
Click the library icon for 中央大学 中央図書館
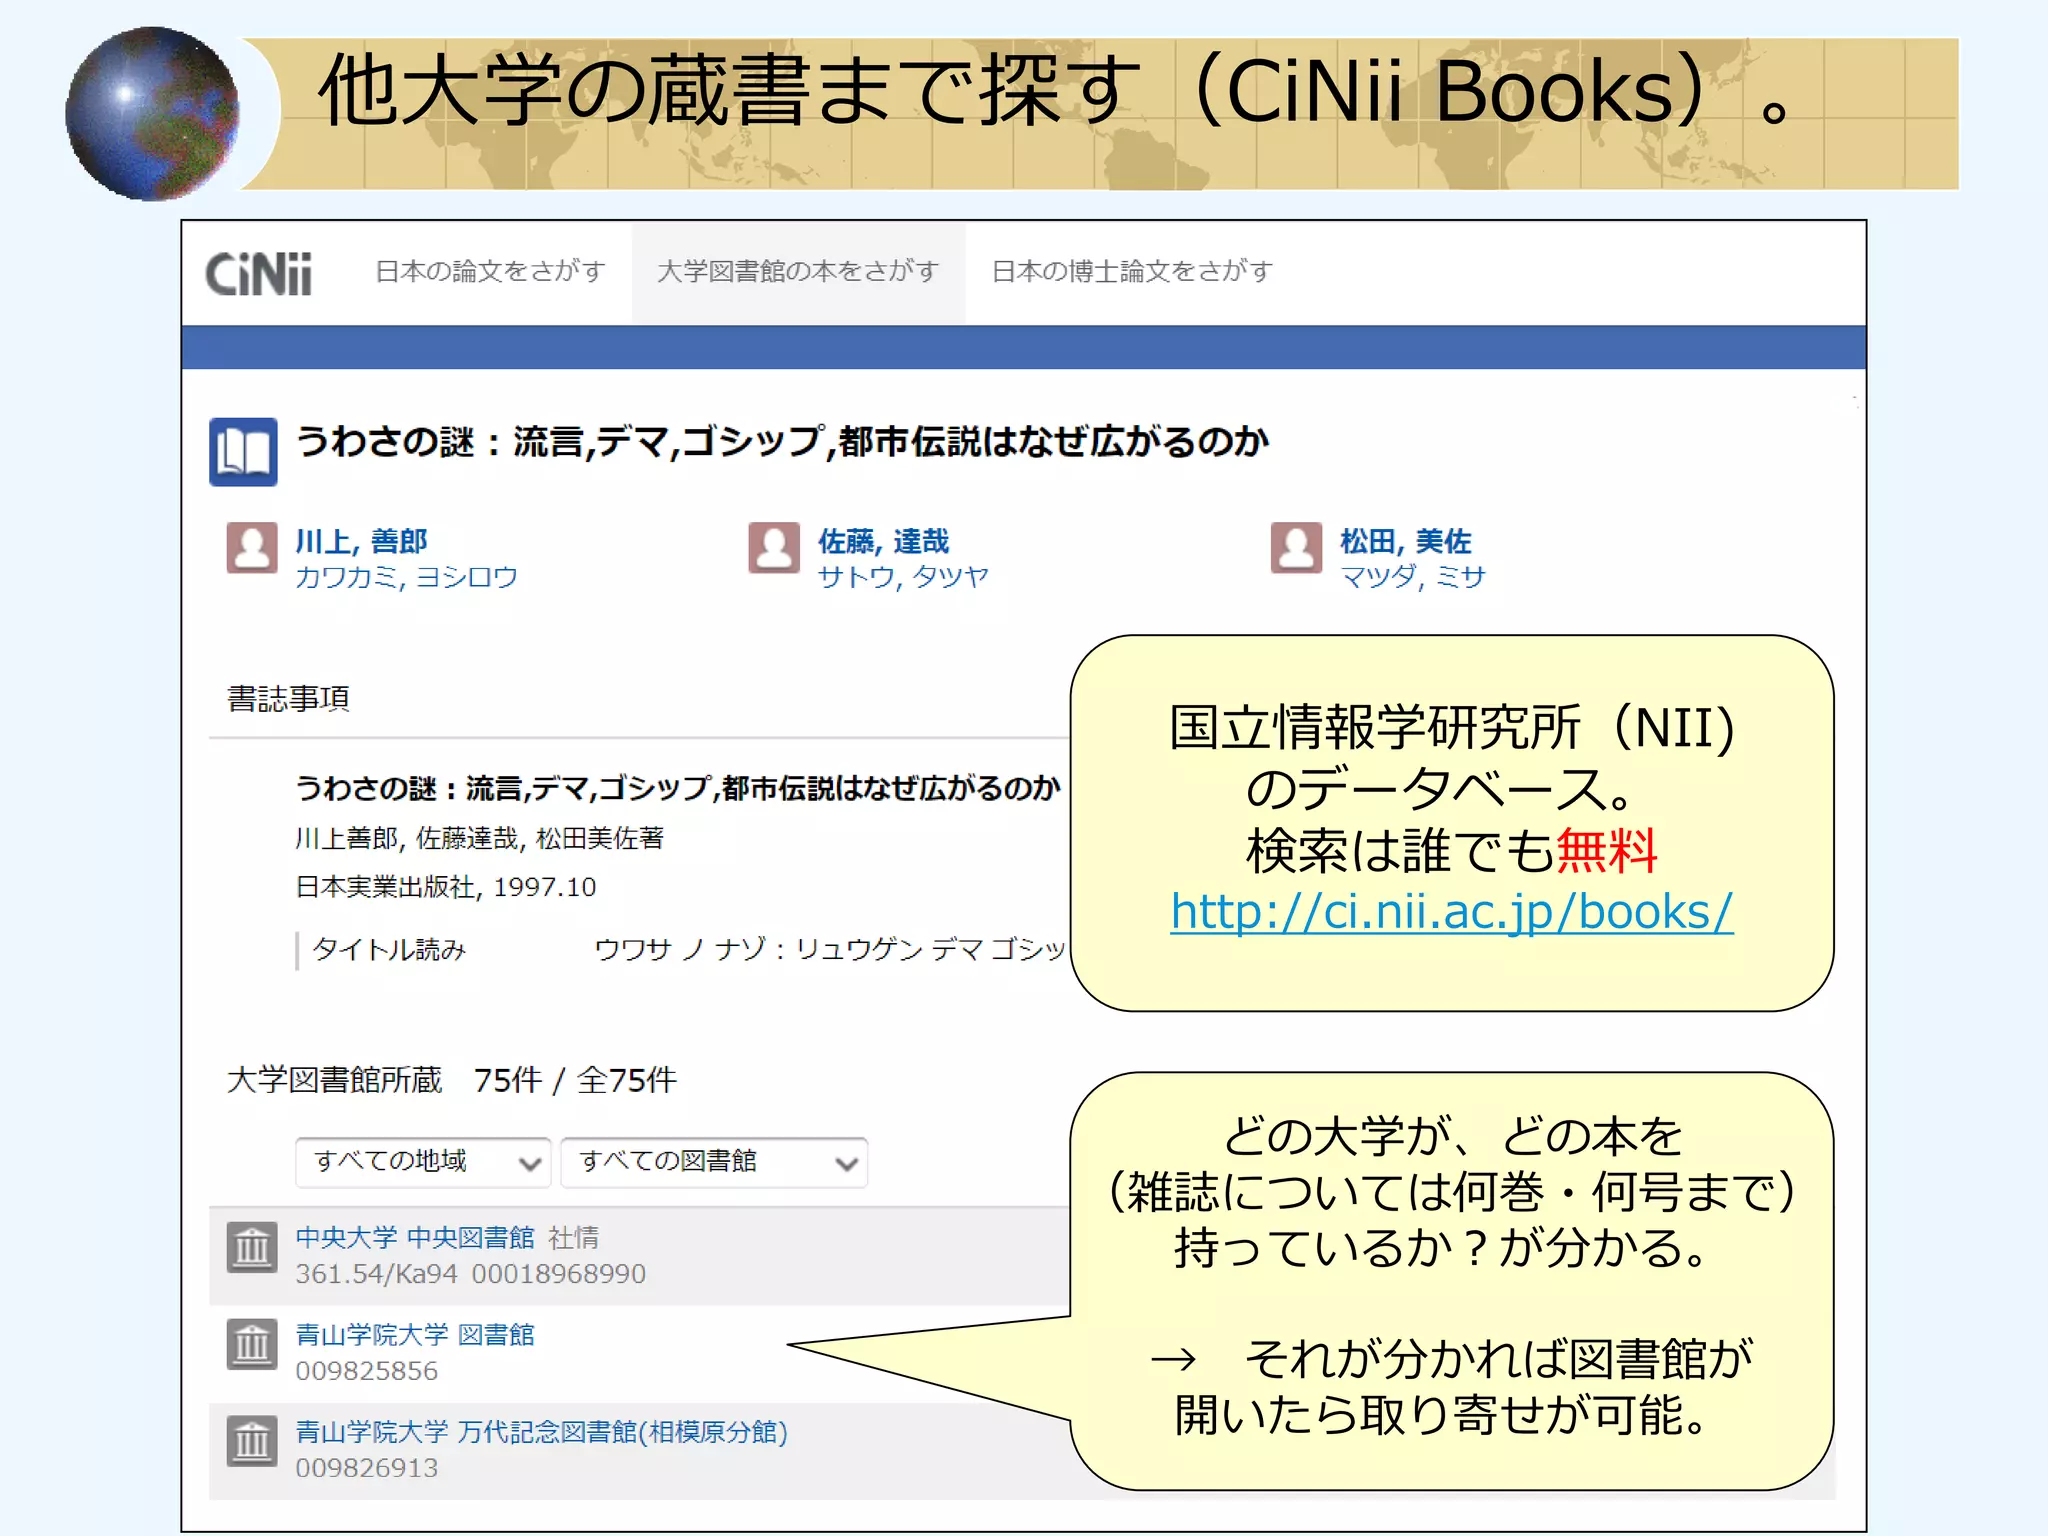coord(252,1247)
